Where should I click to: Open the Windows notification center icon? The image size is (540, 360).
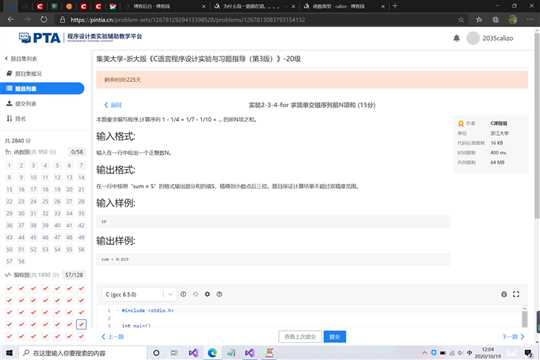click(x=528, y=353)
